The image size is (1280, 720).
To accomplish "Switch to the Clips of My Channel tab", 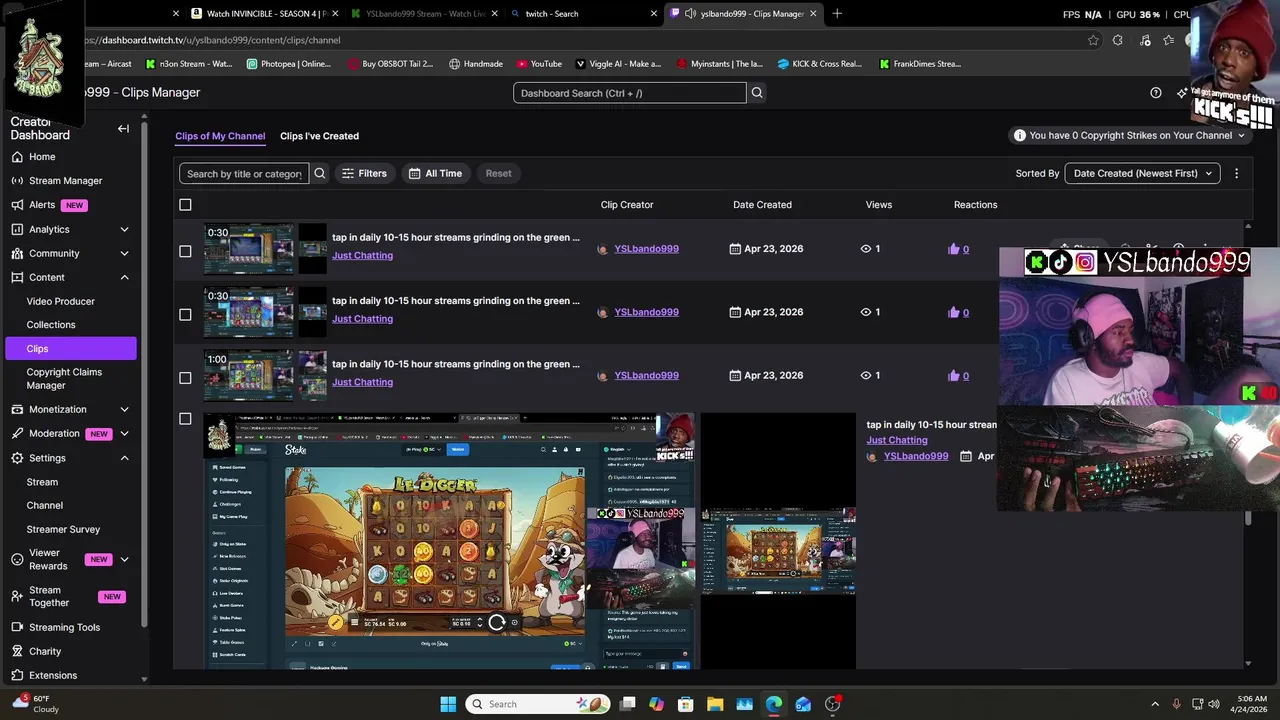I will pos(220,136).
